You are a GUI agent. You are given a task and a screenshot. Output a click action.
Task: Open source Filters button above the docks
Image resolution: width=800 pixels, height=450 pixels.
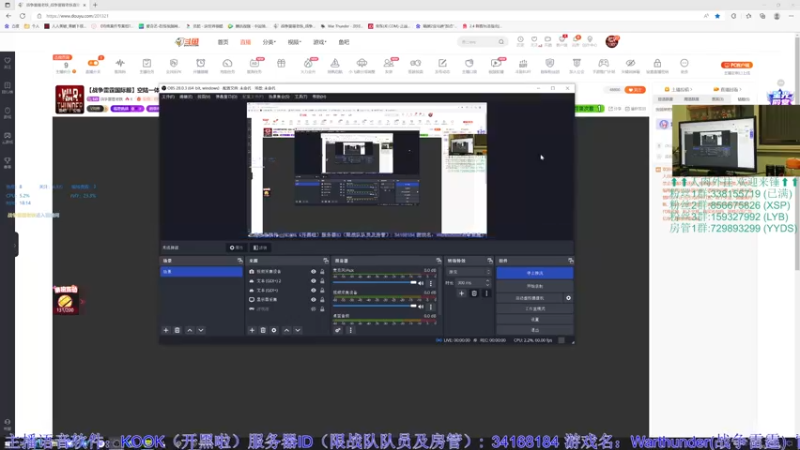point(260,247)
